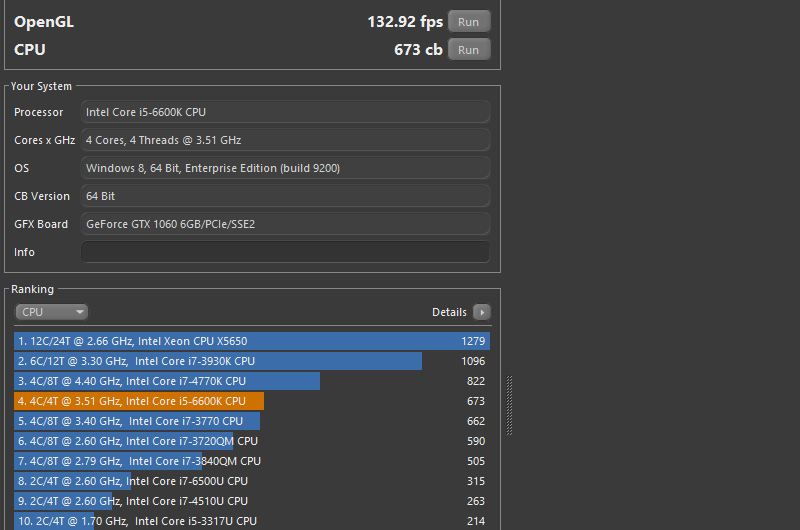Click the panel splitter grip handle
The image size is (800, 530).
coord(509,406)
